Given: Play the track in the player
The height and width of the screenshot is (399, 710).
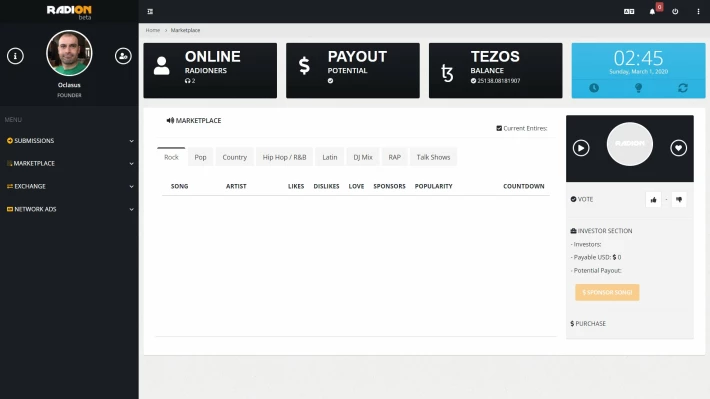Looking at the screenshot, I should pyautogui.click(x=581, y=148).
